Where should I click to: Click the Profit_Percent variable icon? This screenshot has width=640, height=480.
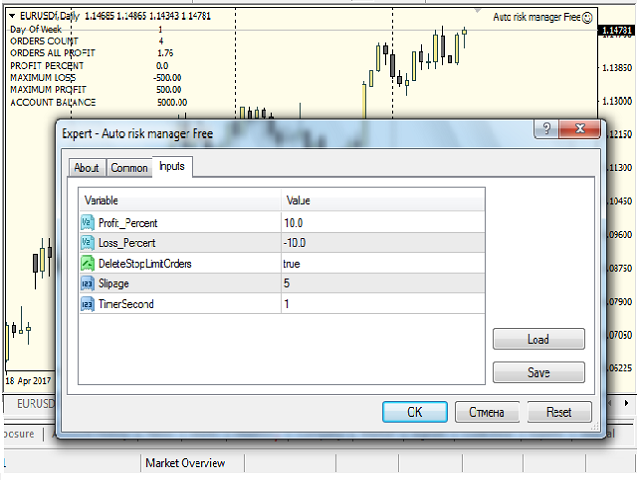(87, 222)
